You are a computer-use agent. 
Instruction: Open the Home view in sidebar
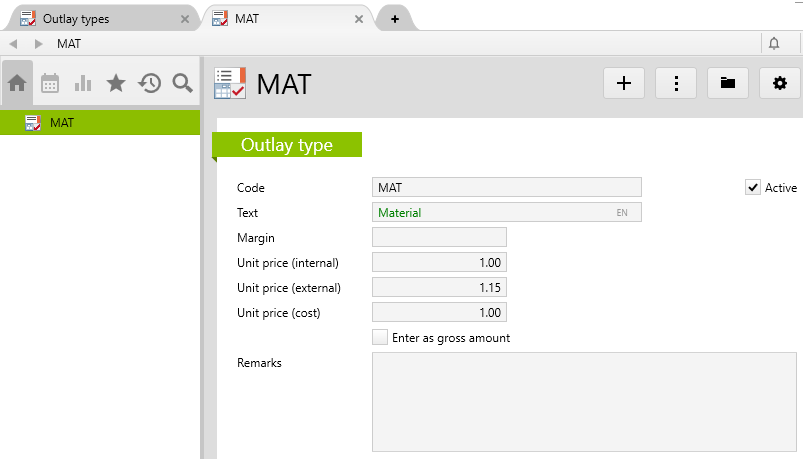[x=17, y=84]
